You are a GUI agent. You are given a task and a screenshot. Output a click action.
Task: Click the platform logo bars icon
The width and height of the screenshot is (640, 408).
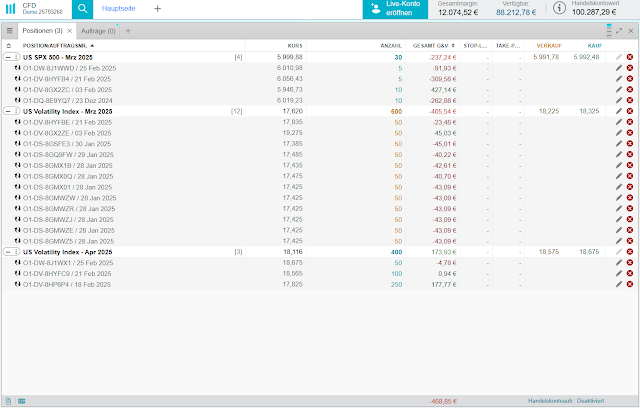(11, 9)
